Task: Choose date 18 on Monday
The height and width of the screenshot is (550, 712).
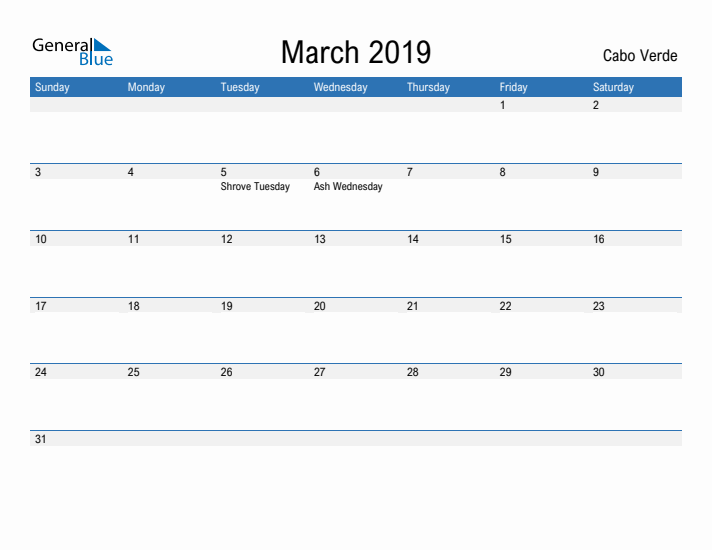Action: pyautogui.click(x=134, y=306)
